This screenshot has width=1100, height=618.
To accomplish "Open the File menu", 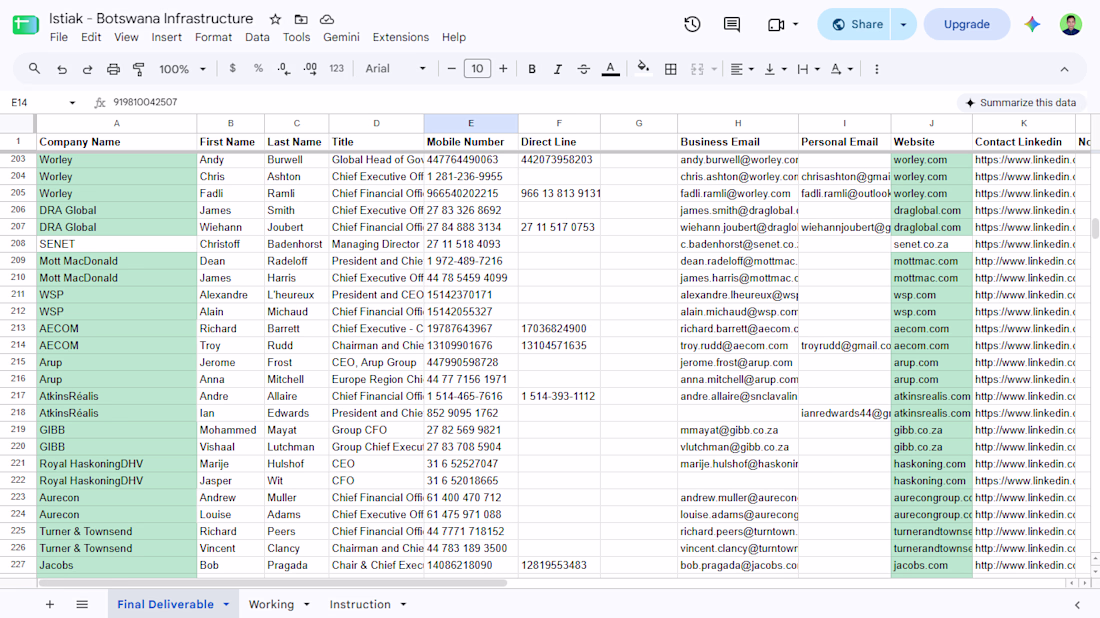I will pyautogui.click(x=59, y=37).
